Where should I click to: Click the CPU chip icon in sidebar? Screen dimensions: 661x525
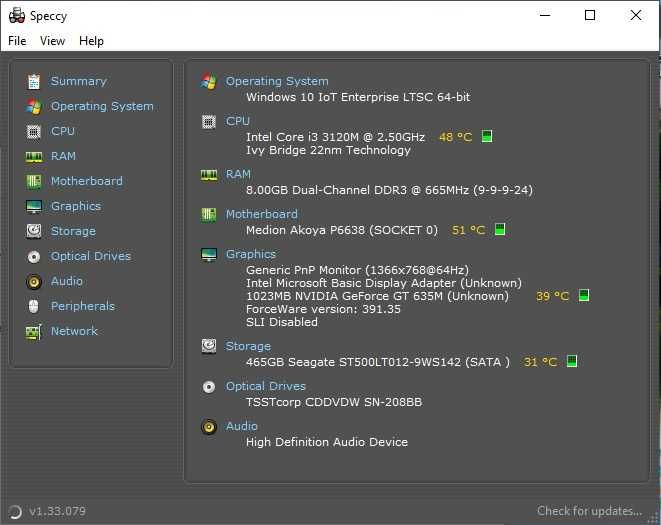coord(34,132)
